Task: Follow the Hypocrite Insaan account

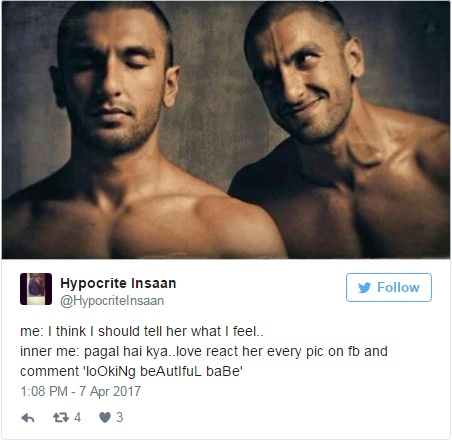Action: (389, 287)
